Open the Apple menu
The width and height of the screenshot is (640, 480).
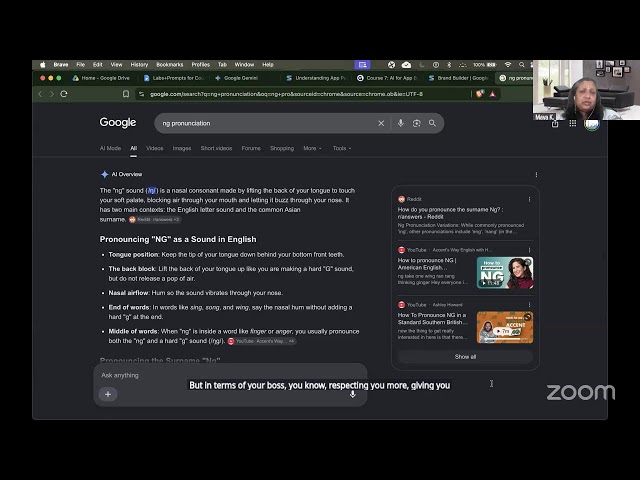tap(42, 64)
